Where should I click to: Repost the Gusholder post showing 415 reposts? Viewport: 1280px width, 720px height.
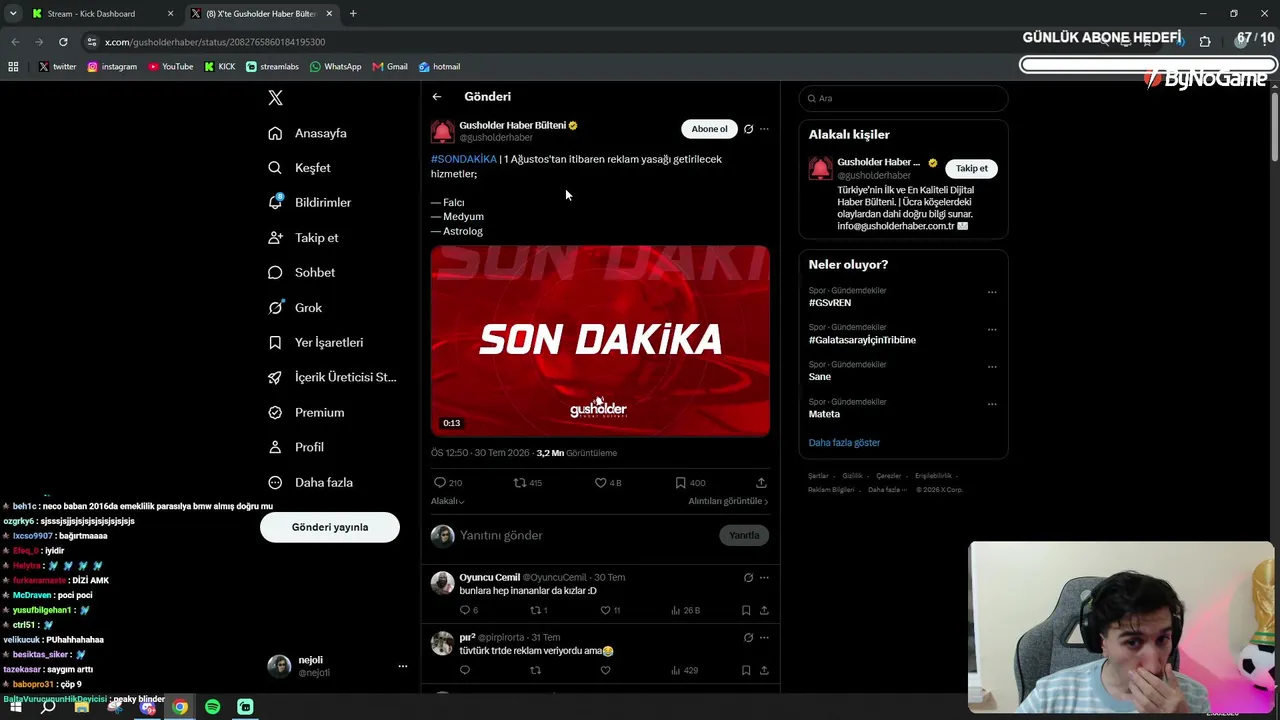click(x=519, y=482)
